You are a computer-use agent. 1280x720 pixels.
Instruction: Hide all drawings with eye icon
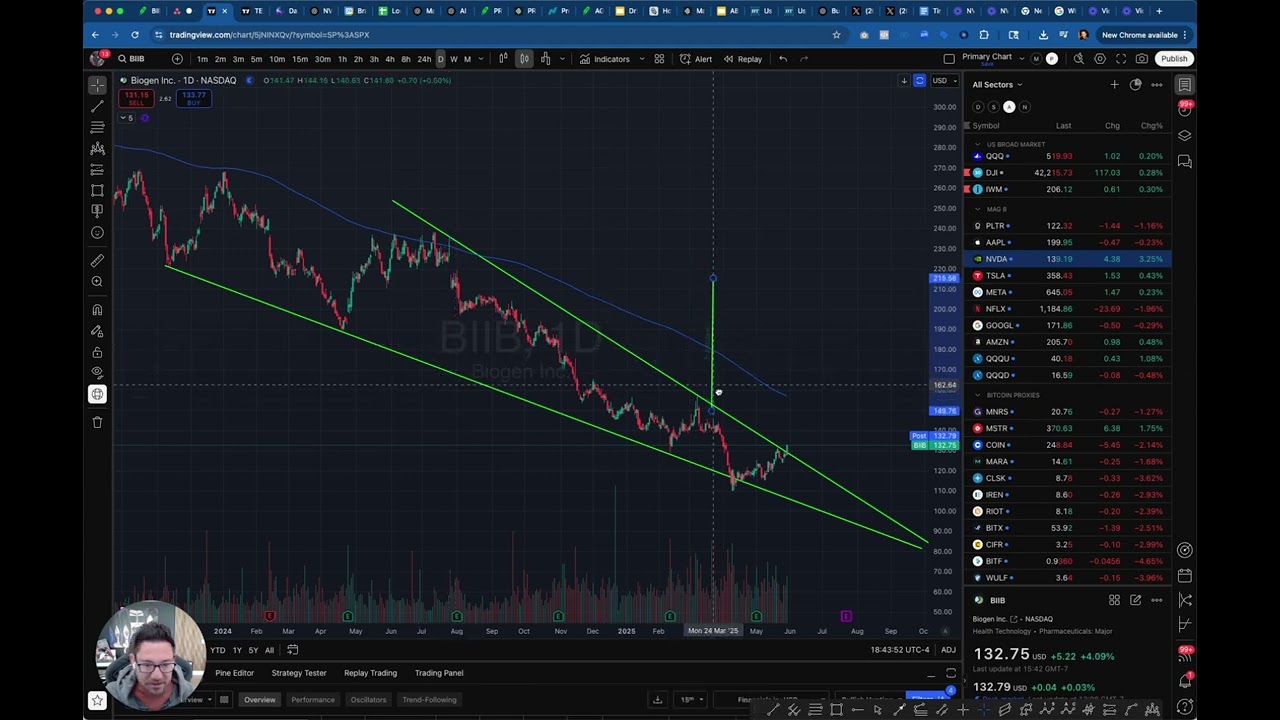[97, 373]
